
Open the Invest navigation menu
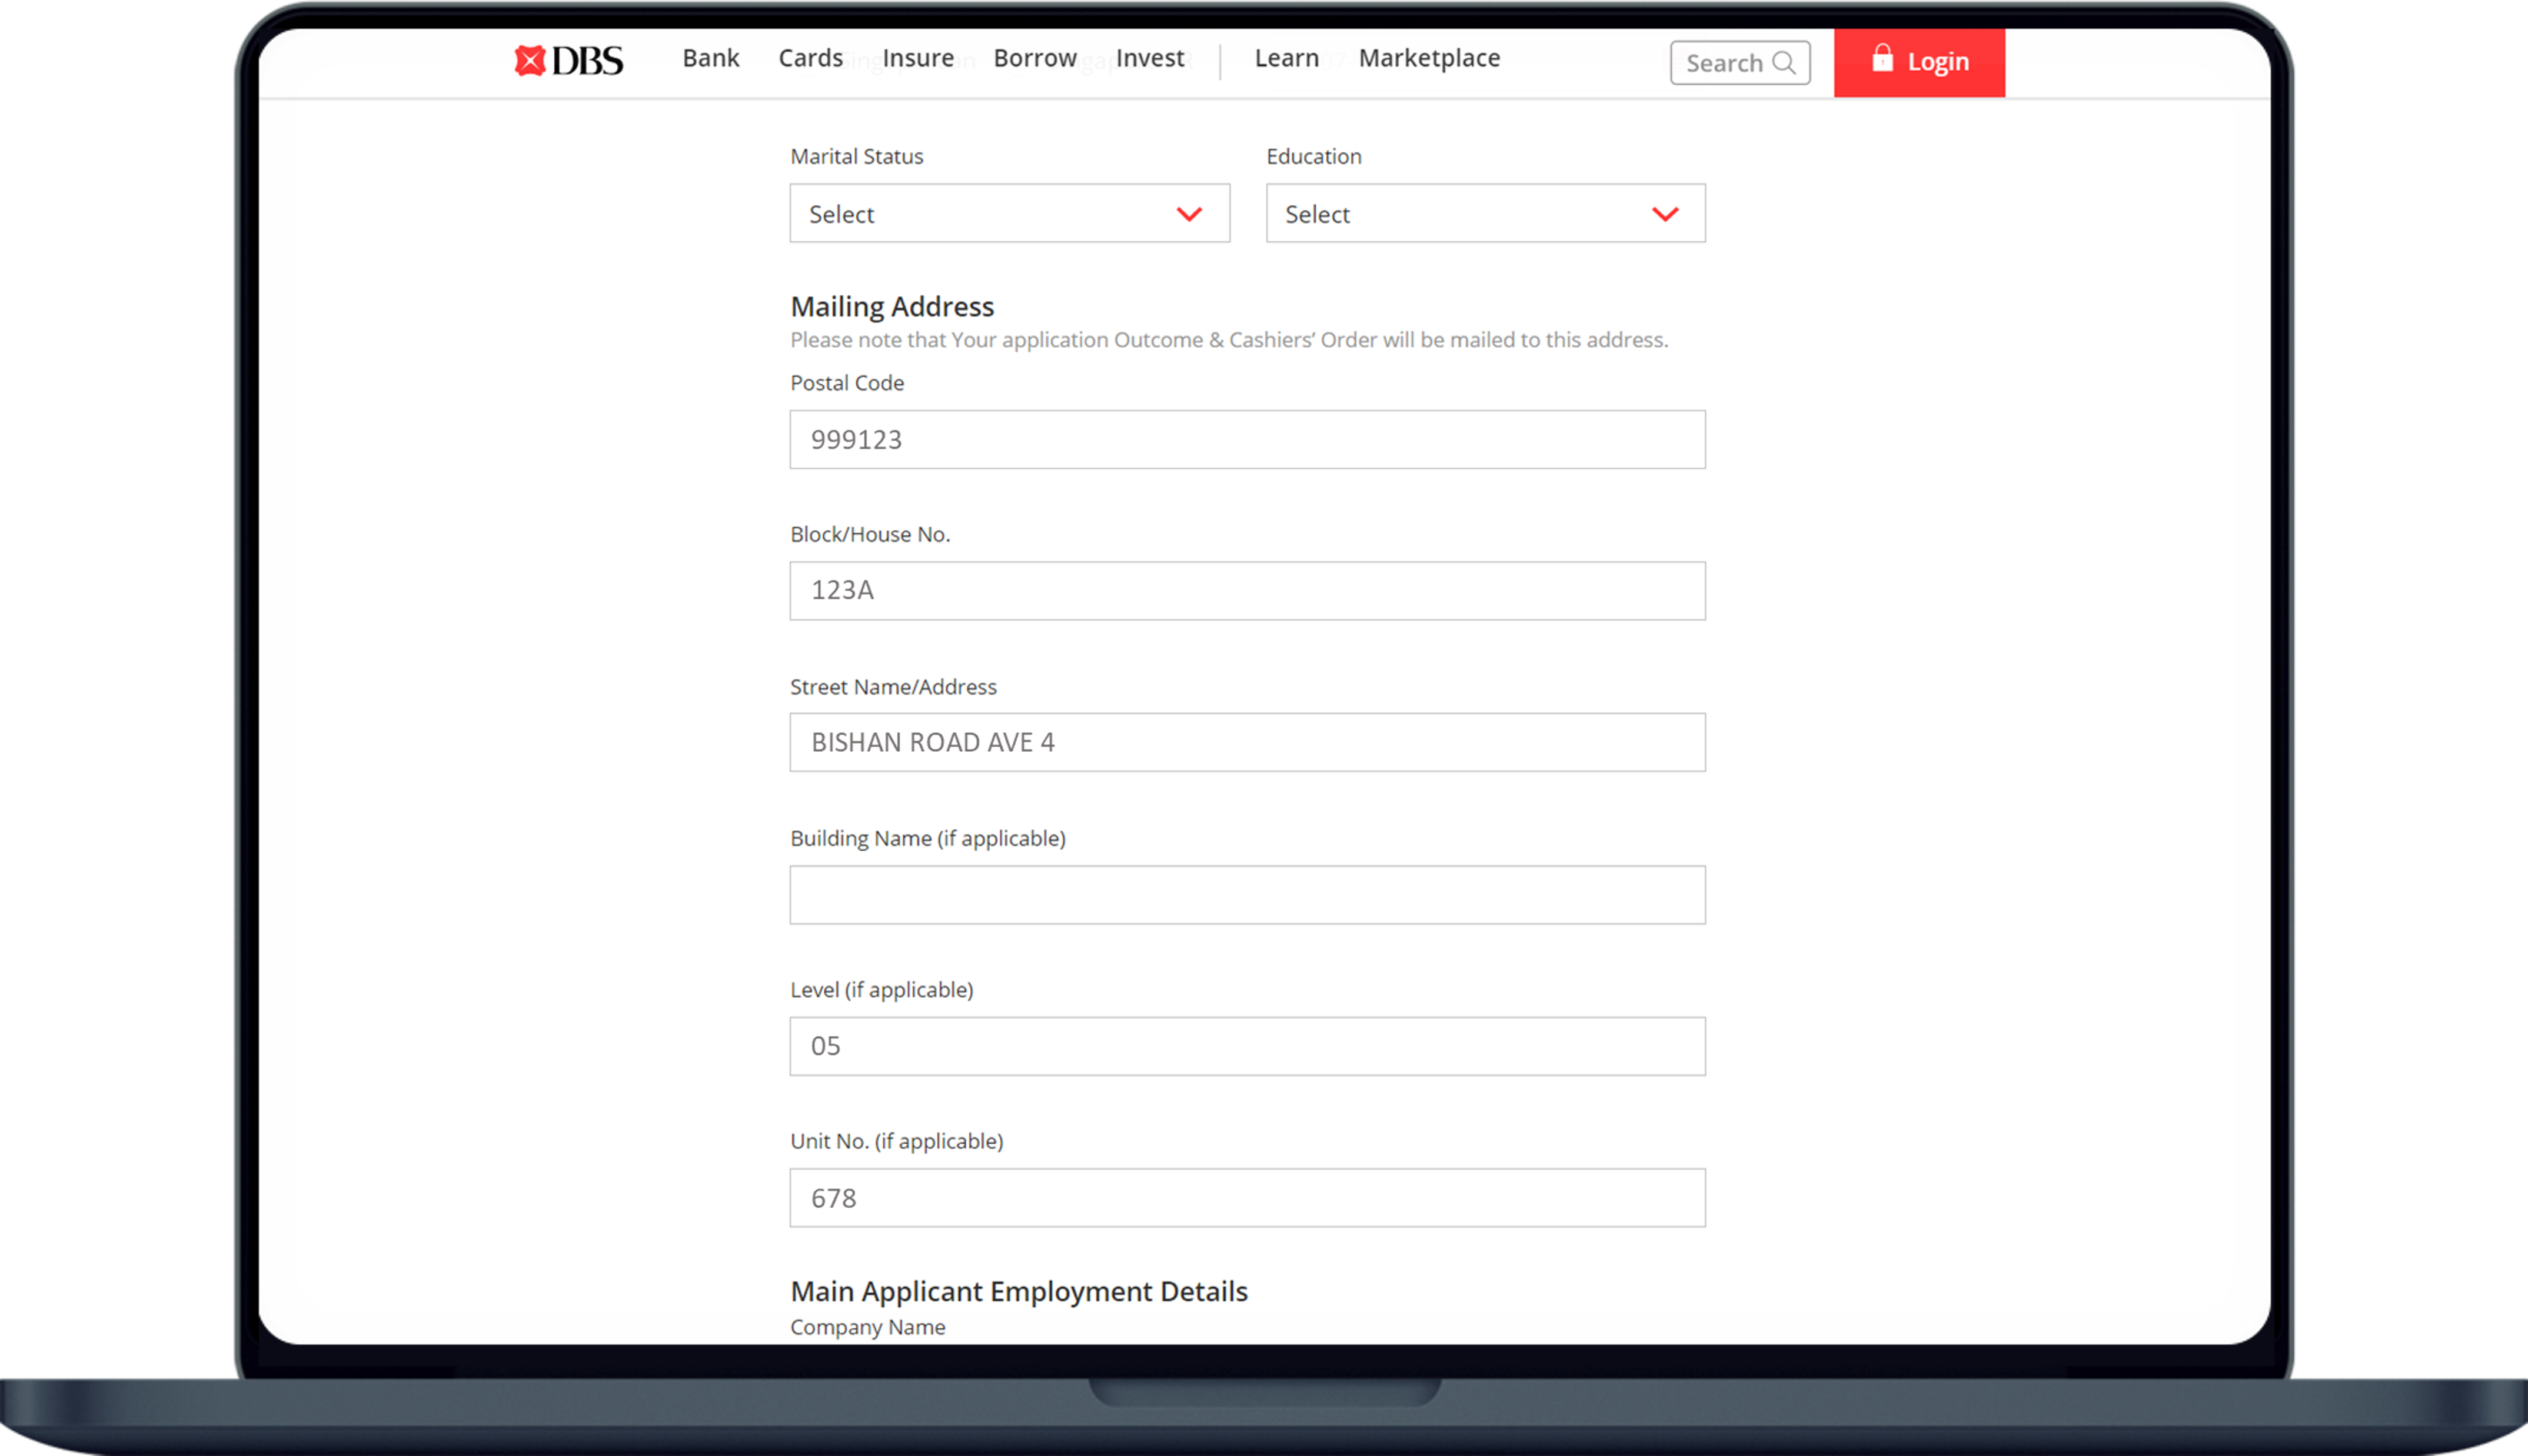coord(1149,57)
